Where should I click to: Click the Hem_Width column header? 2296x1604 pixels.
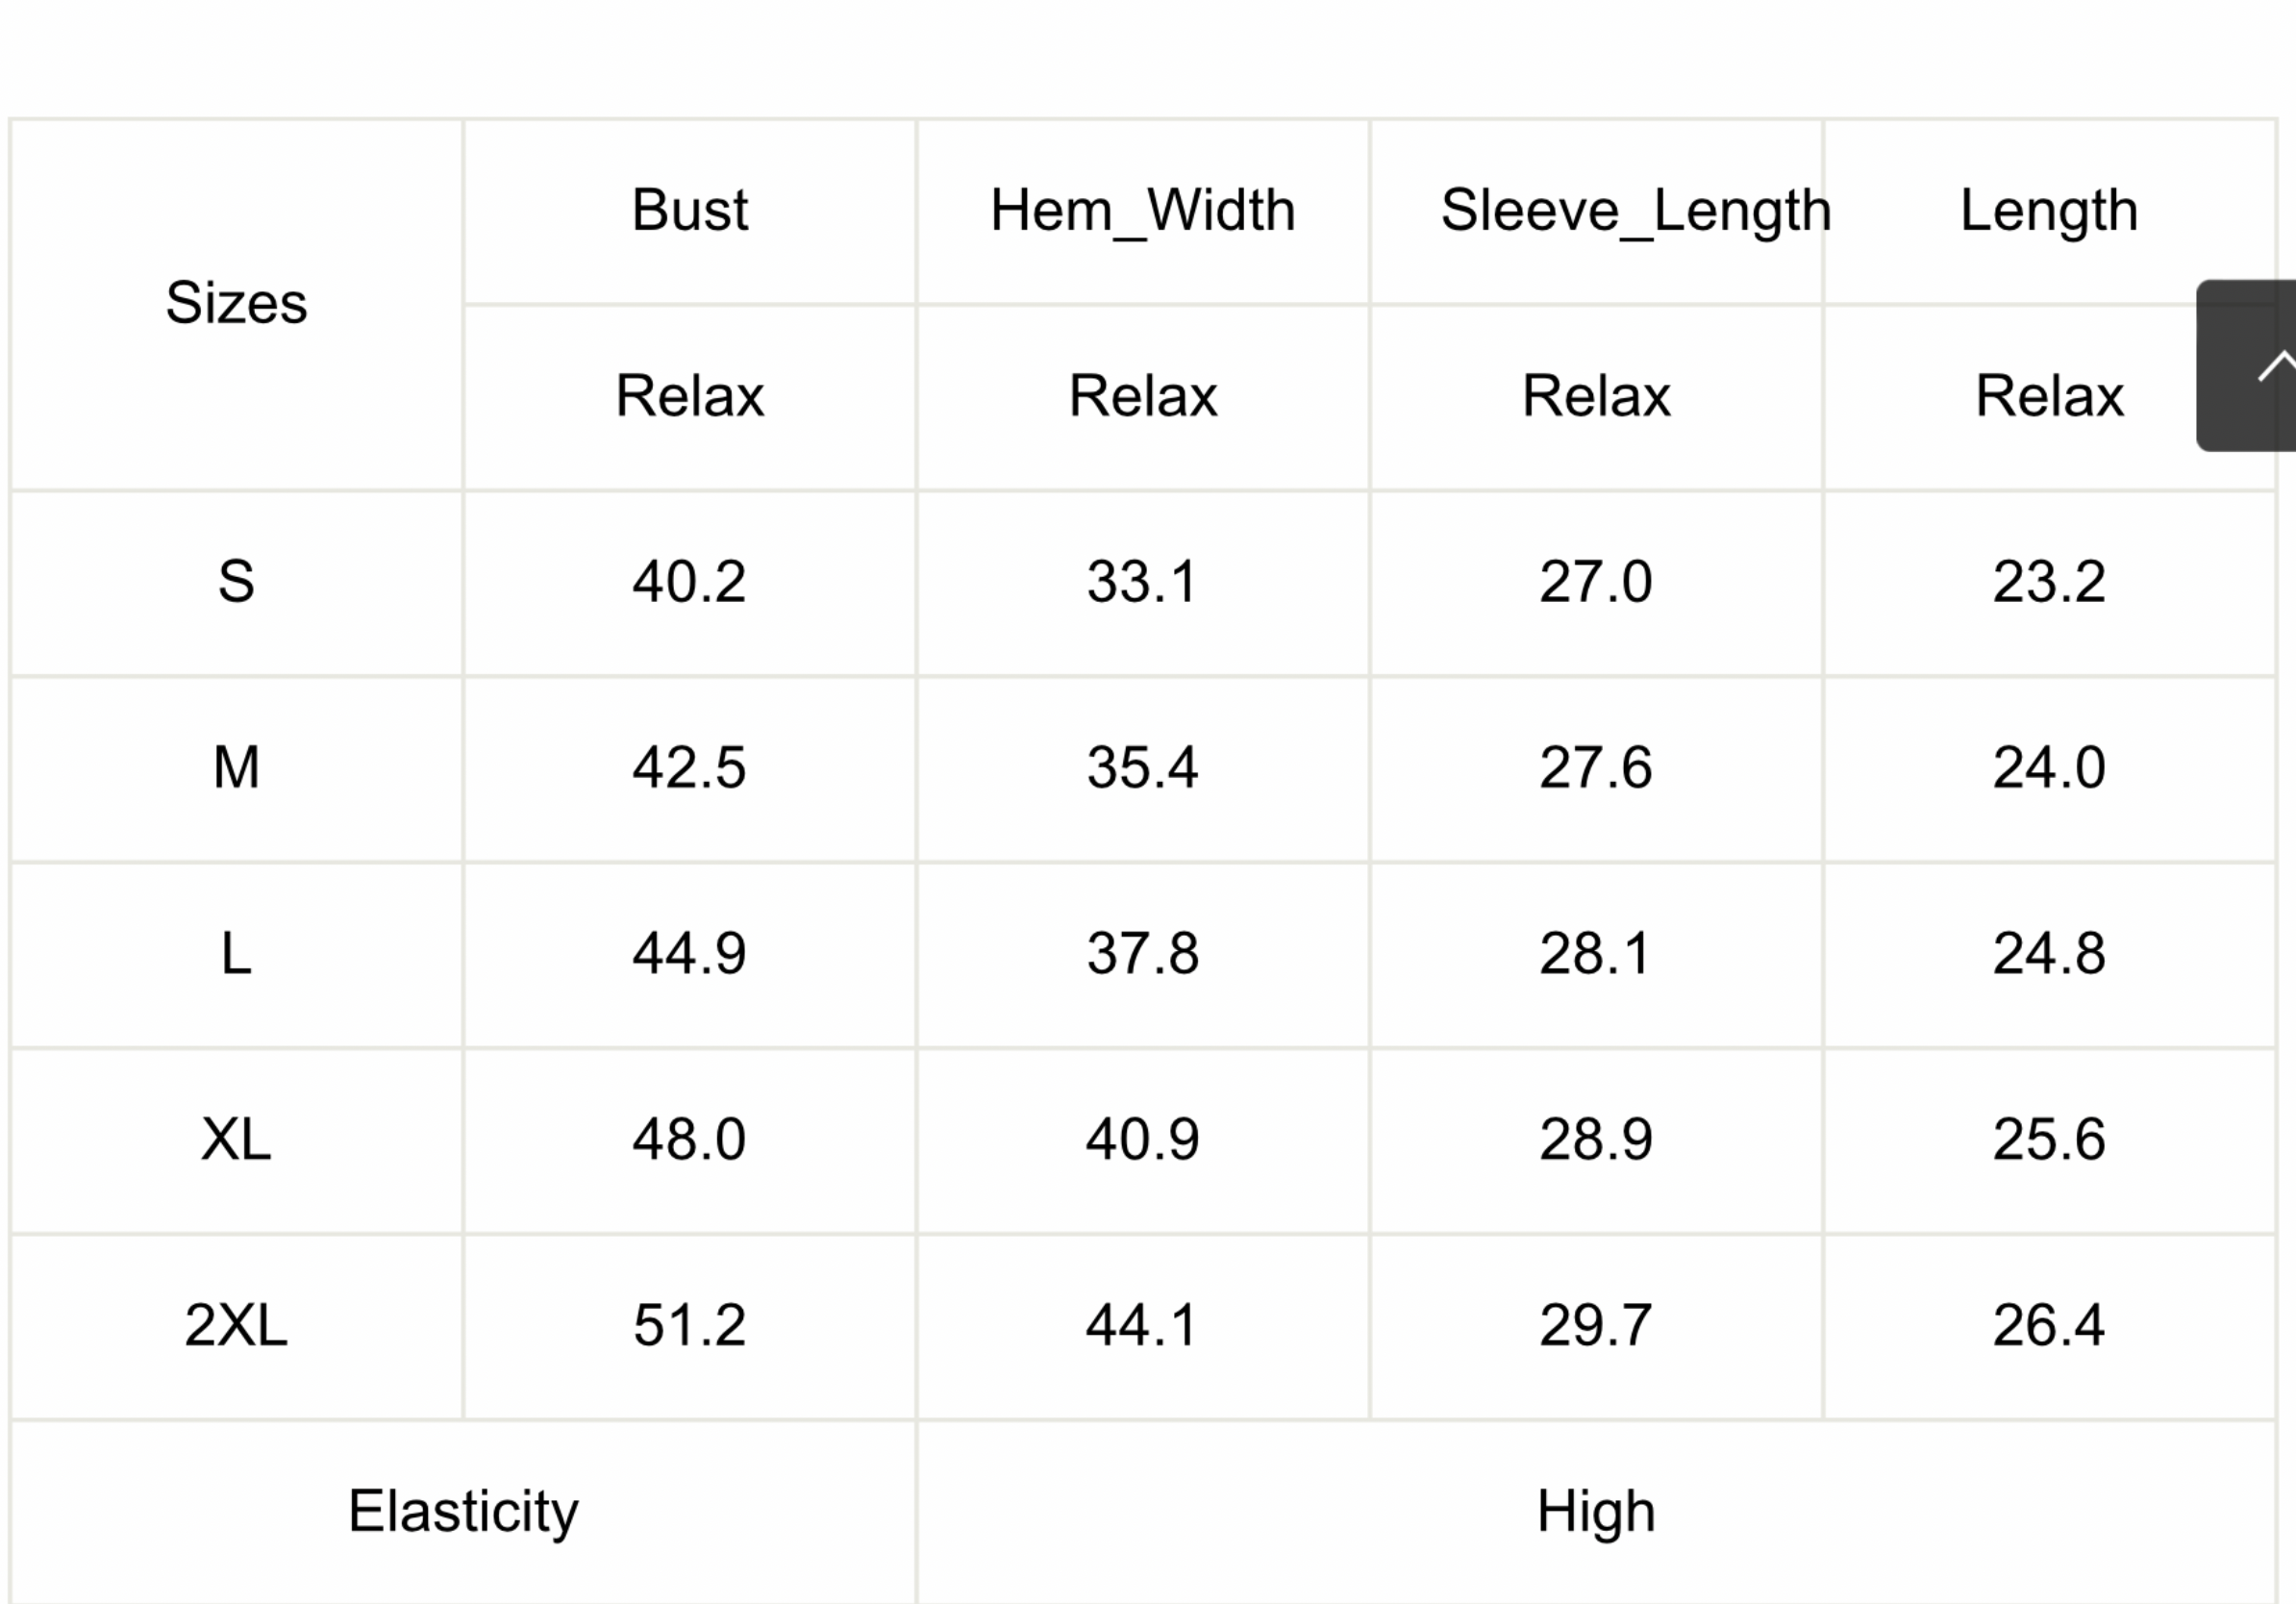(x=1142, y=211)
